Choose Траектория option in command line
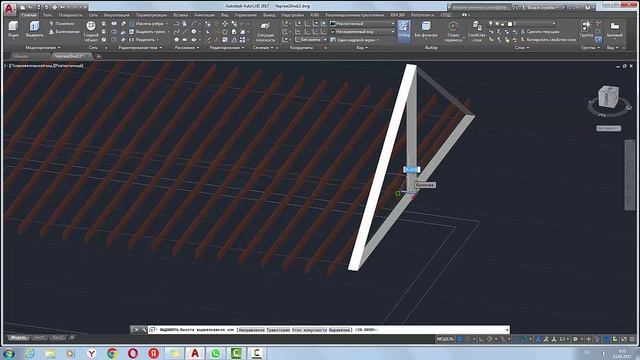This screenshot has height=360, width=640. [278, 330]
